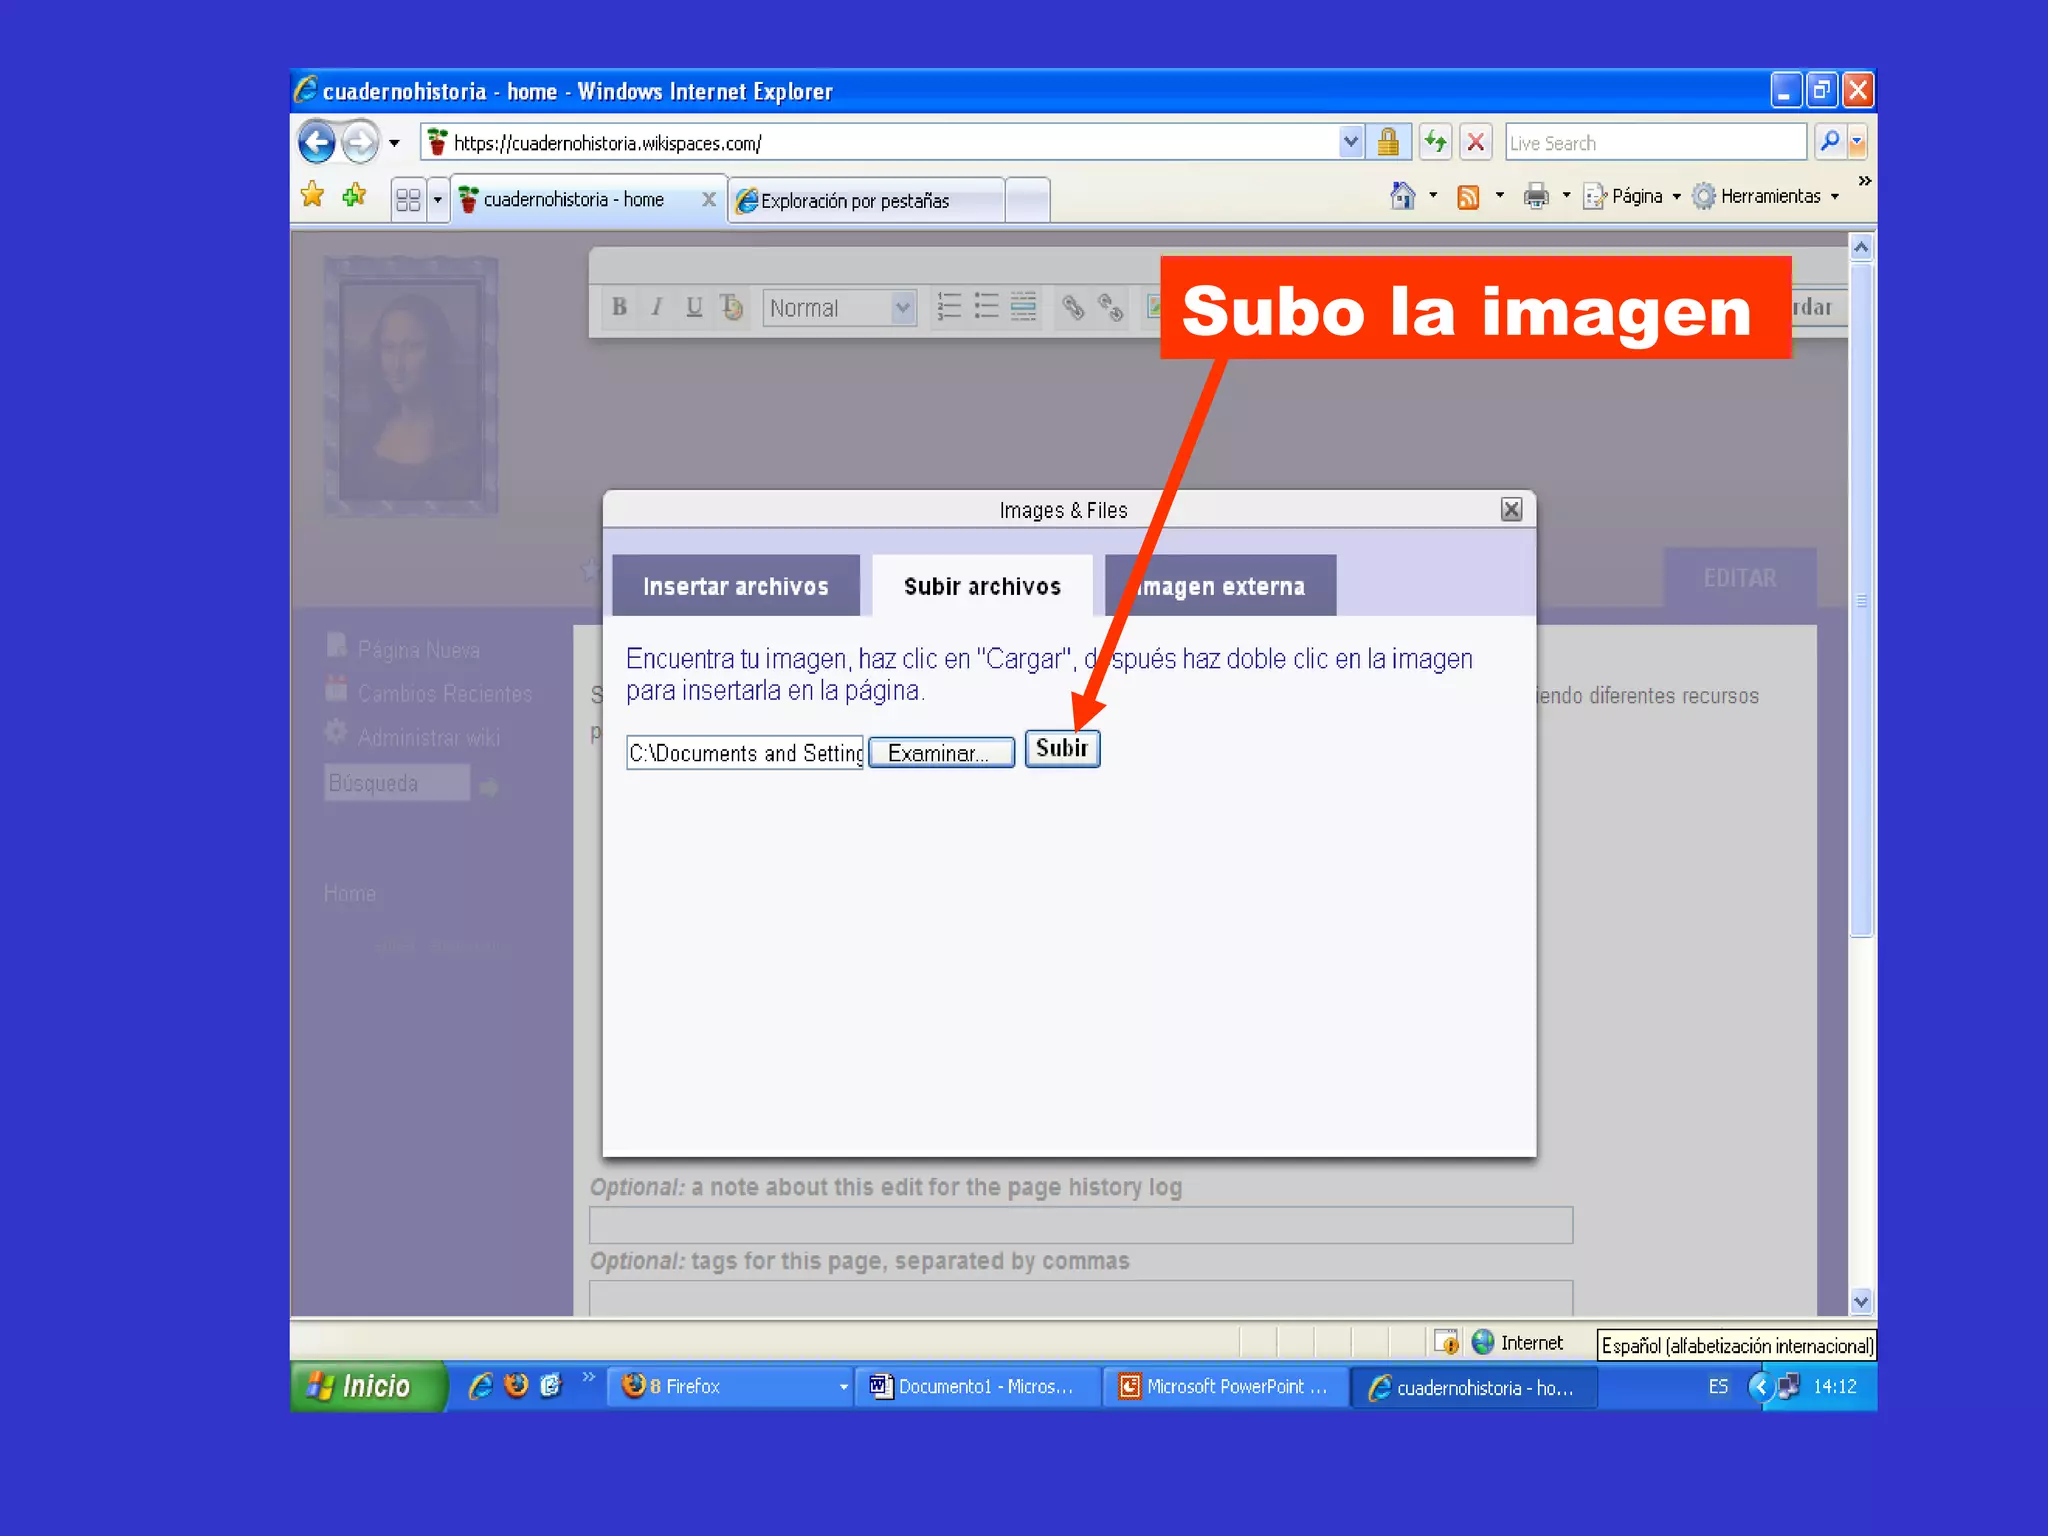The image size is (2048, 1536).
Task: Click the Print icon
Action: click(x=1536, y=196)
